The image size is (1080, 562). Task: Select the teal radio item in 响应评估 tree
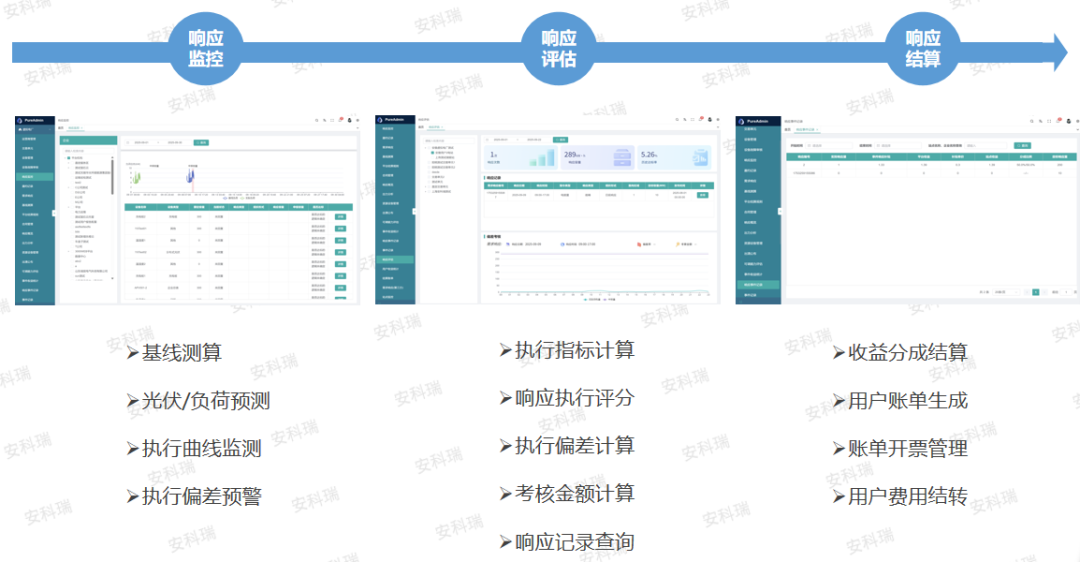tap(432, 153)
